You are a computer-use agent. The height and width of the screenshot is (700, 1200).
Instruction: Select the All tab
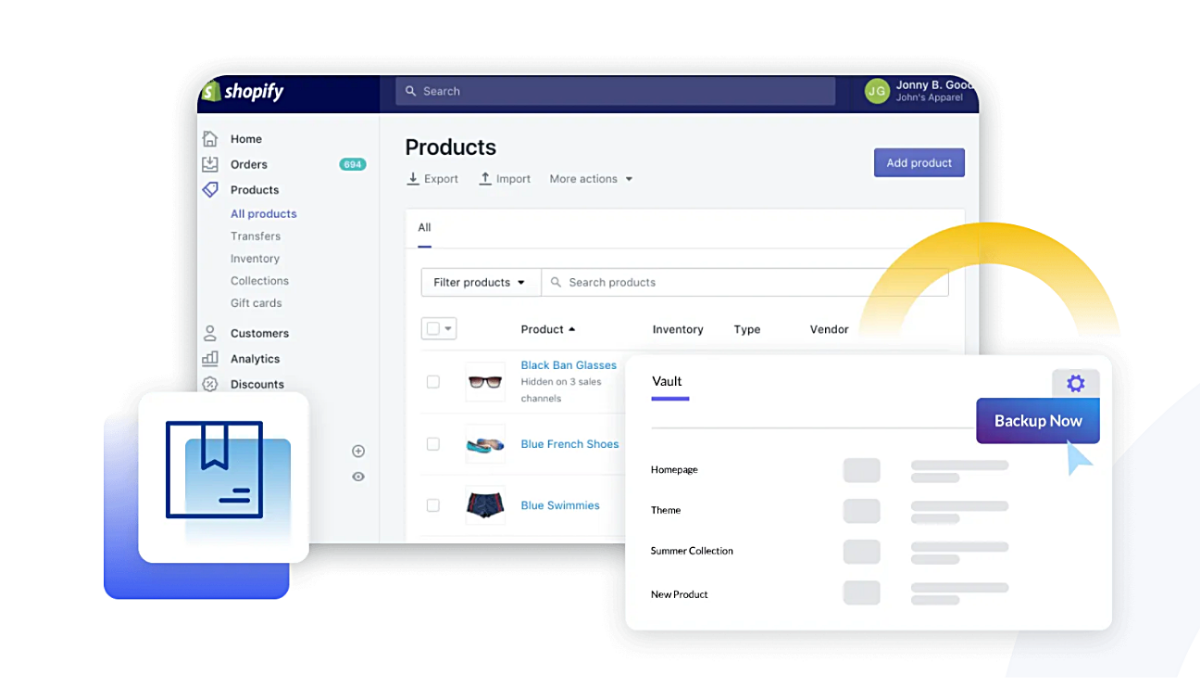pyautogui.click(x=424, y=228)
